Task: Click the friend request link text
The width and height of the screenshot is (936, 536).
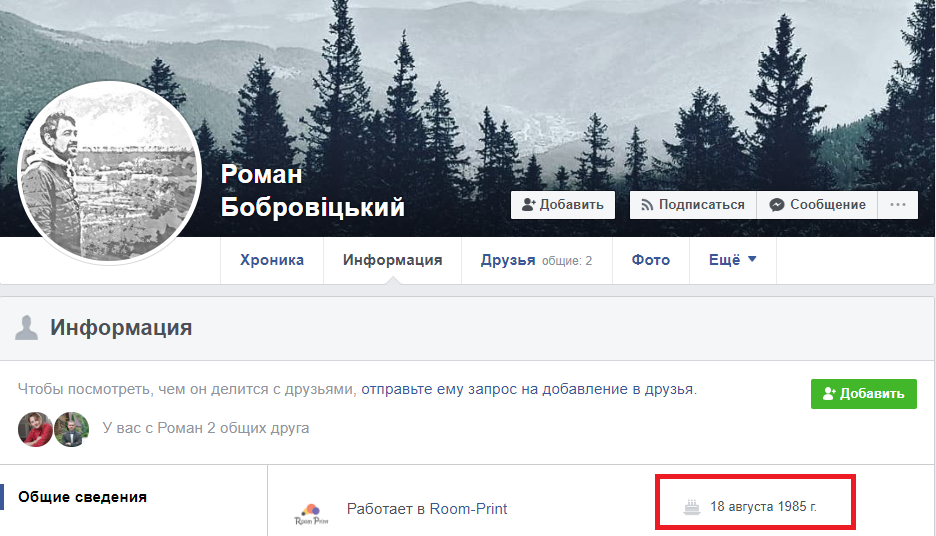Action: (x=528, y=389)
